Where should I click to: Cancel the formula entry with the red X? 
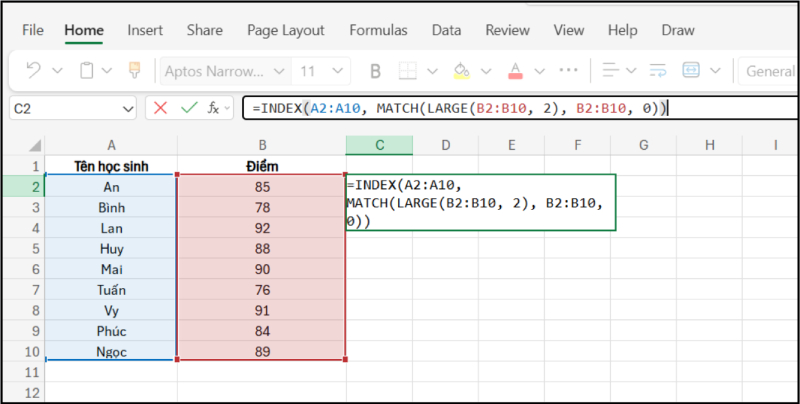coord(160,108)
